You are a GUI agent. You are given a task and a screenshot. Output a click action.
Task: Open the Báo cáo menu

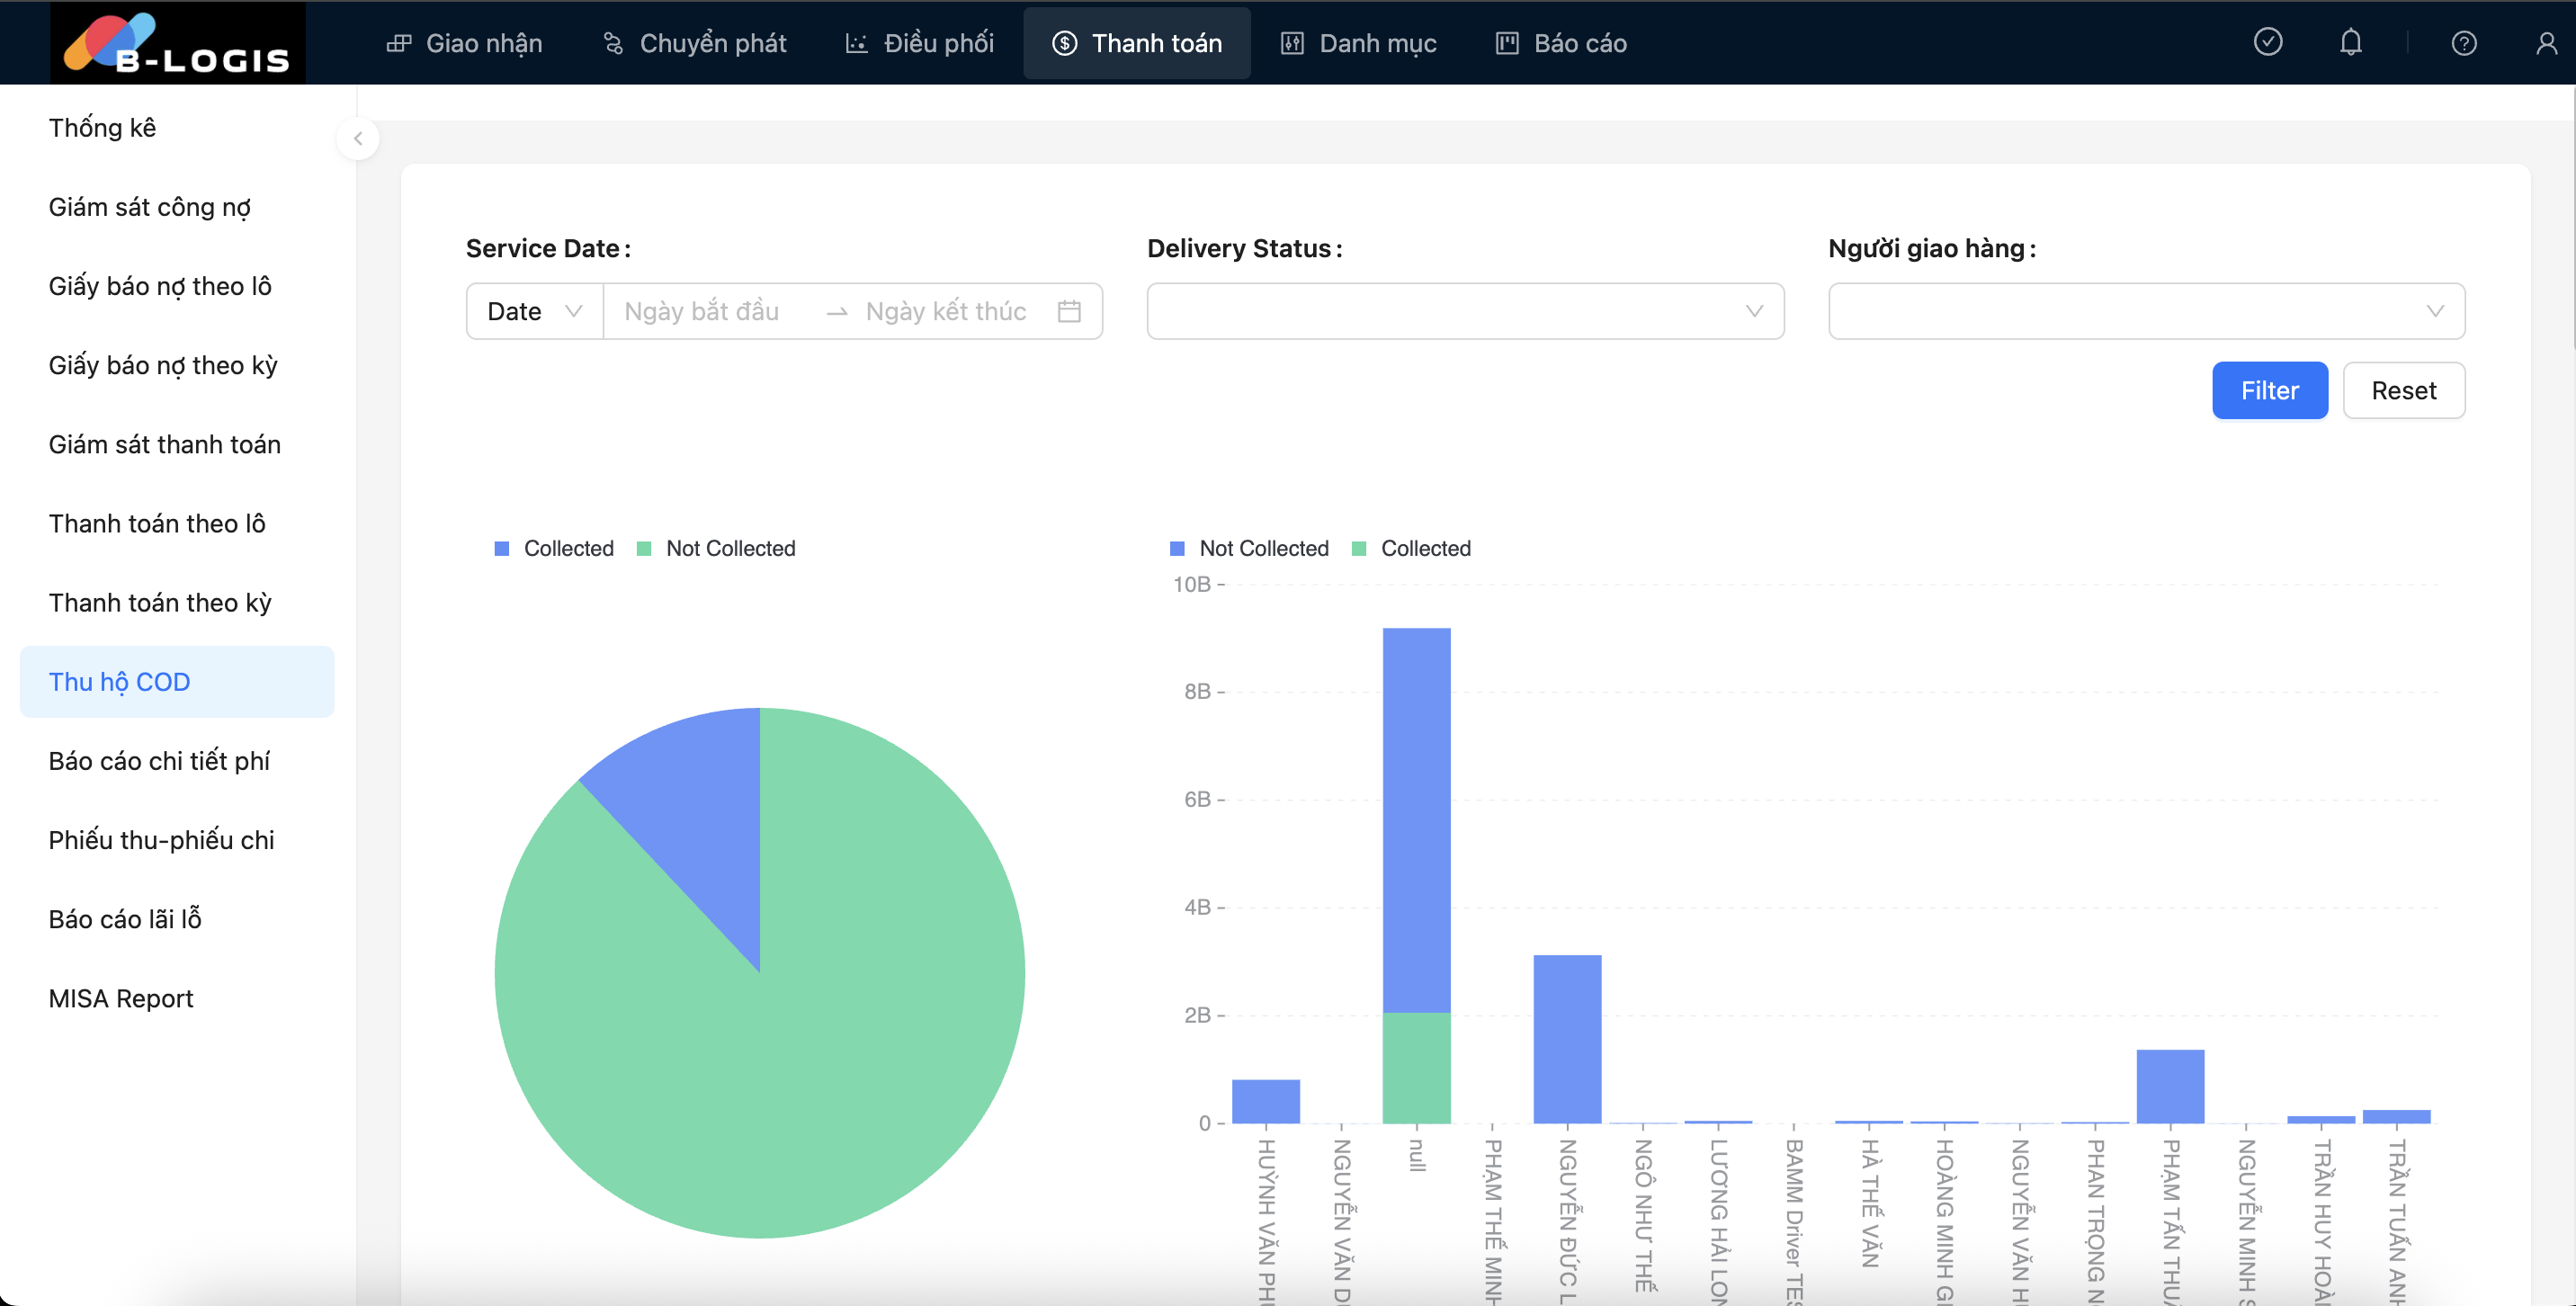pyautogui.click(x=1562, y=43)
